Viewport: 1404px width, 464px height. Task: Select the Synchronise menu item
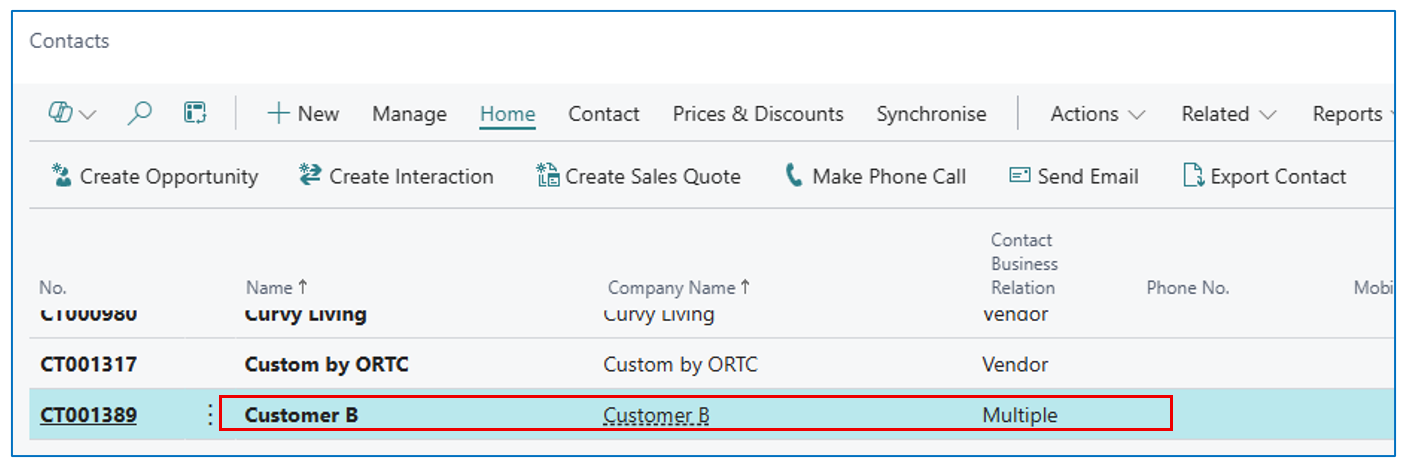point(931,114)
